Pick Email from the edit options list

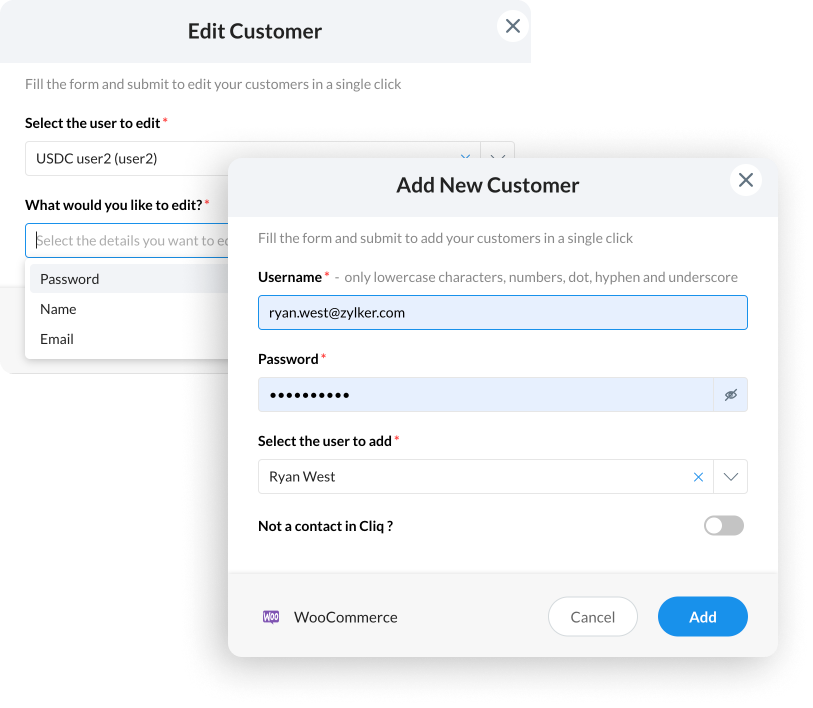coord(57,339)
